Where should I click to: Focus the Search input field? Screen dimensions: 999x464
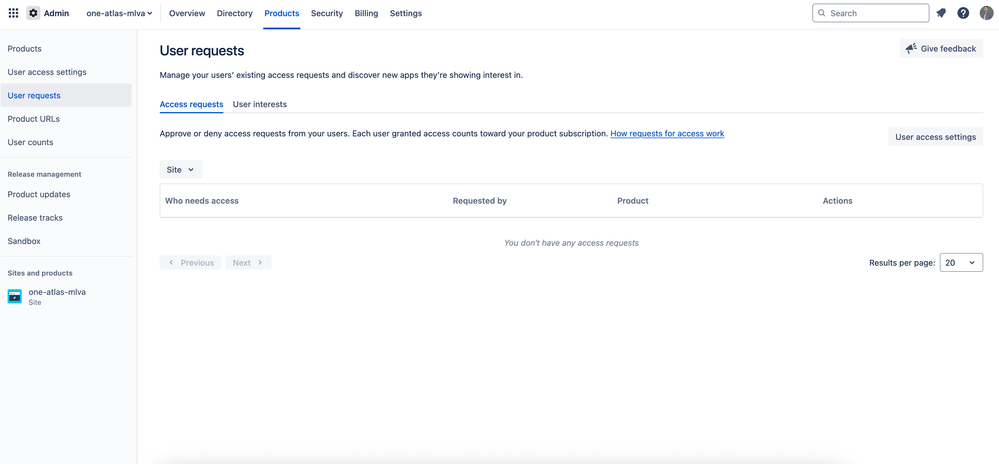point(870,13)
